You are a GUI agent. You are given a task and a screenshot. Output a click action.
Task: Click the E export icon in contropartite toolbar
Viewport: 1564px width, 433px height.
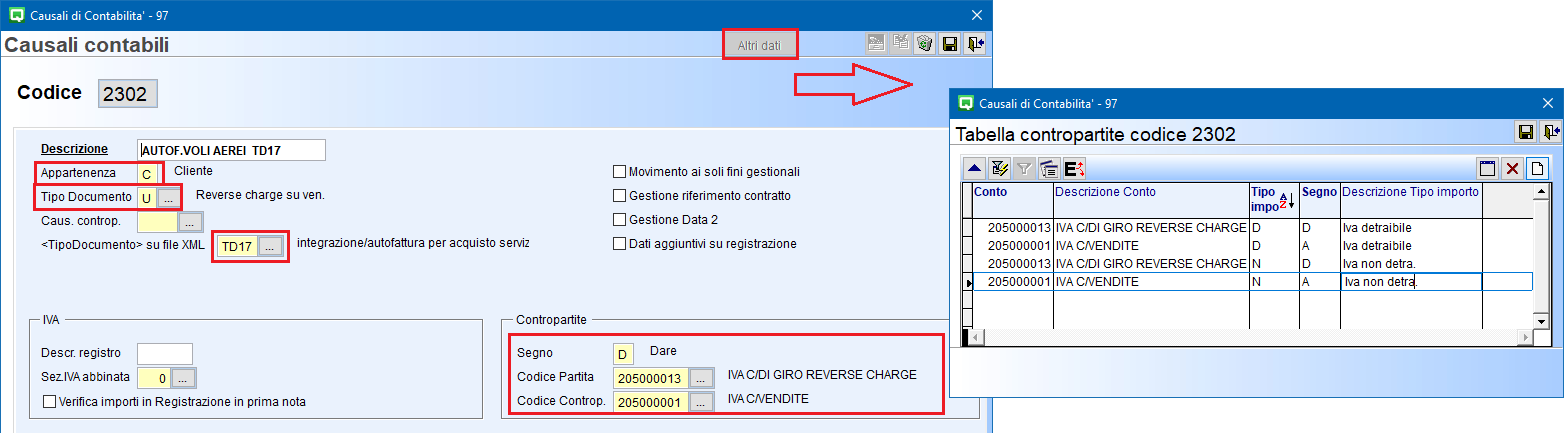[1074, 169]
